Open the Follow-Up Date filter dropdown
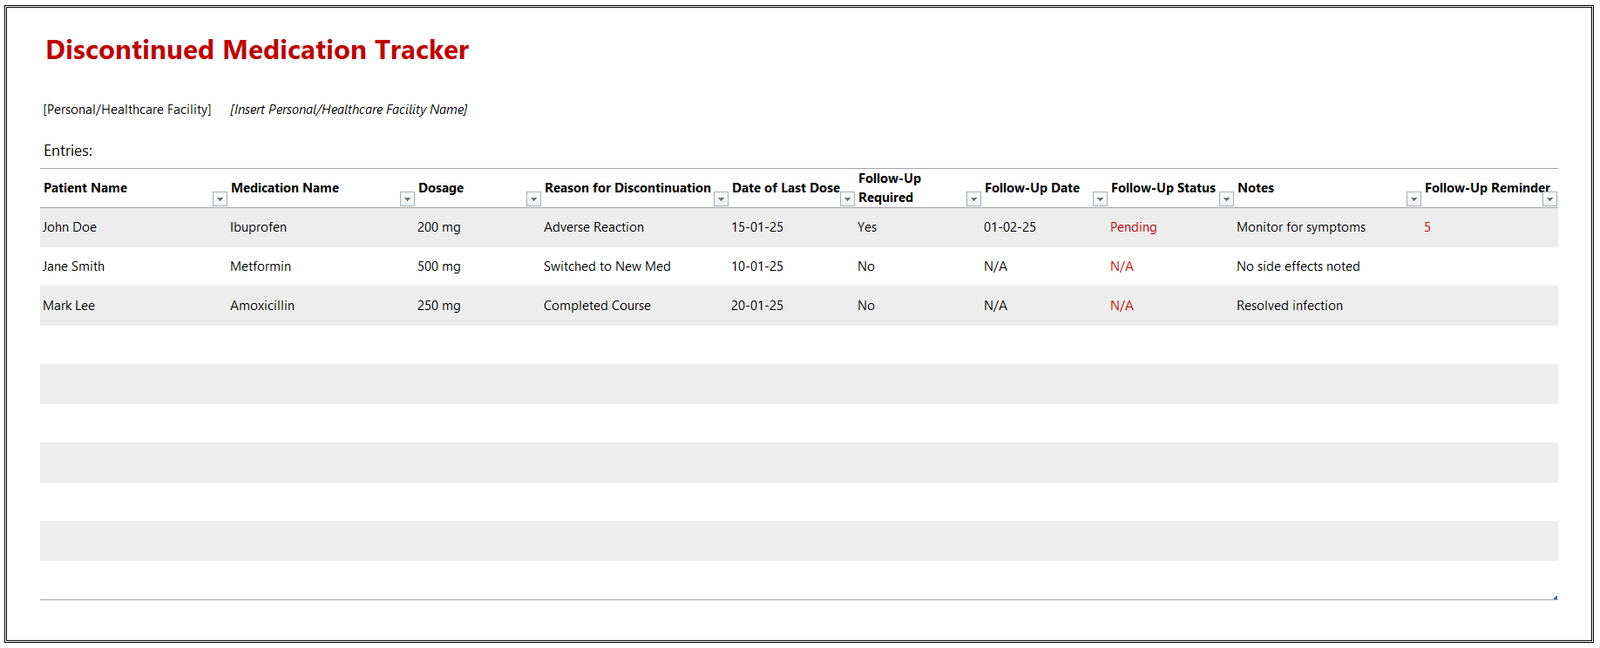The height and width of the screenshot is (648, 1600). (1100, 199)
